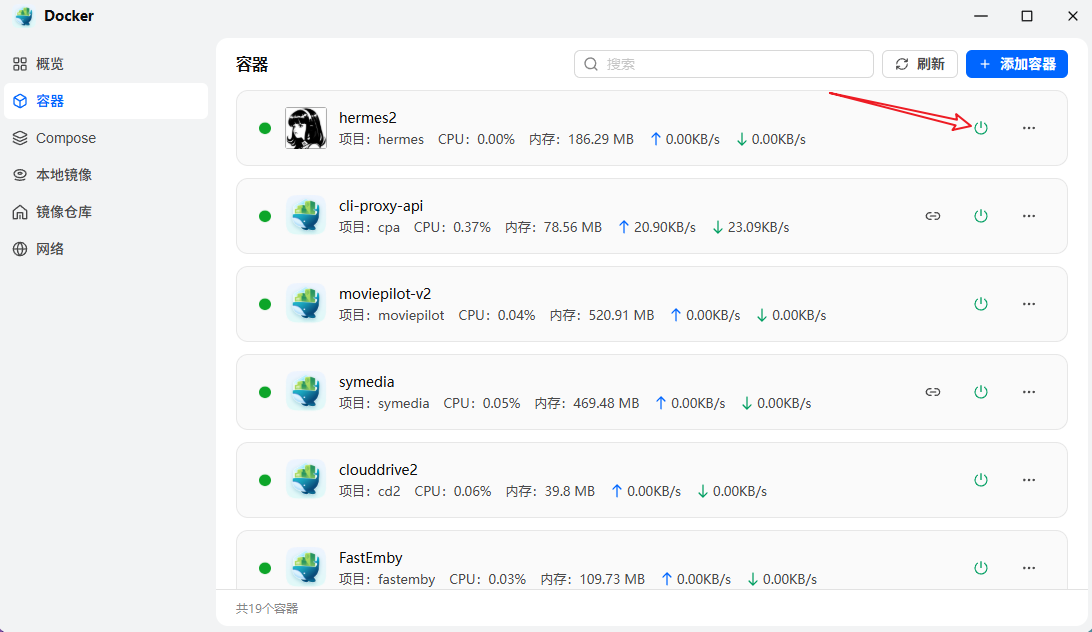Open the cli-proxy-api link icon

tap(933, 216)
